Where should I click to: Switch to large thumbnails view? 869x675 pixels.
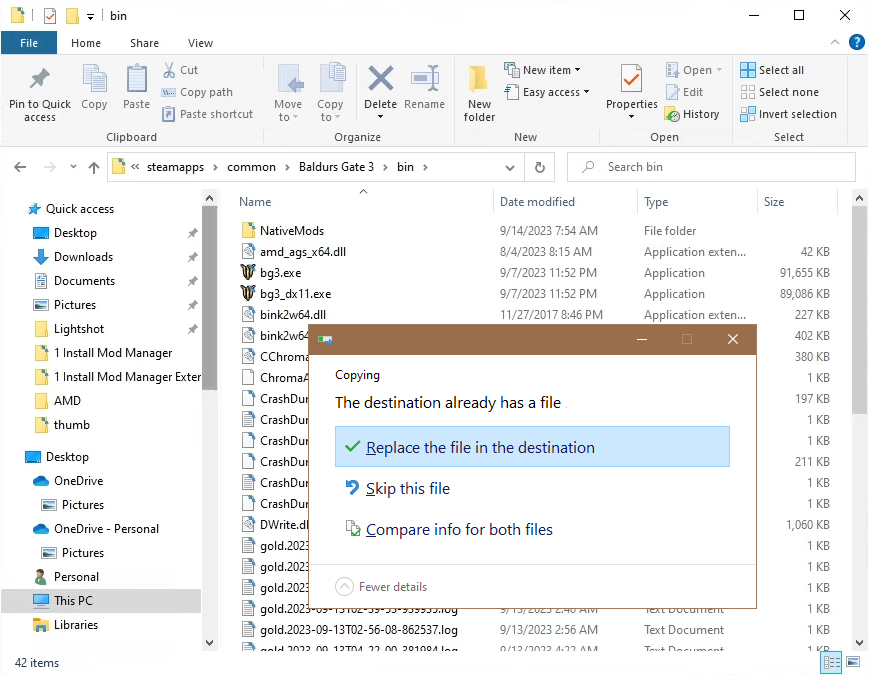(x=852, y=662)
